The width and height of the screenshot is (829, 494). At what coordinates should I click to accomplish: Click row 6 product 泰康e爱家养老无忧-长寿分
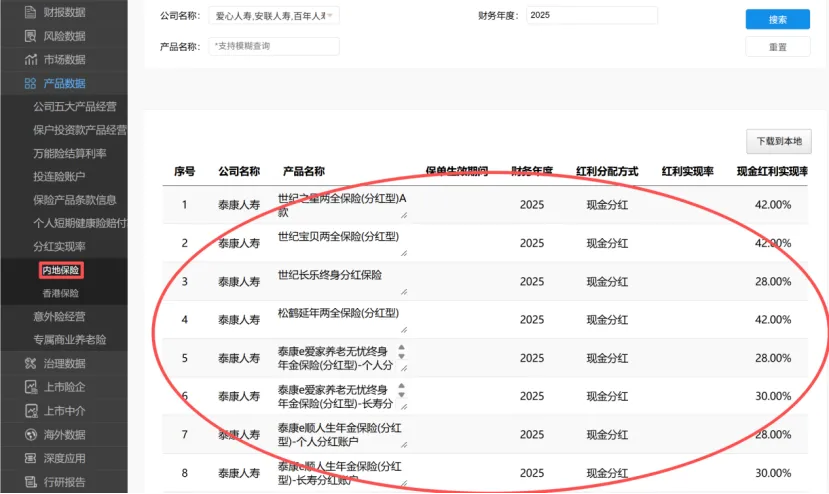pyautogui.click(x=342, y=396)
